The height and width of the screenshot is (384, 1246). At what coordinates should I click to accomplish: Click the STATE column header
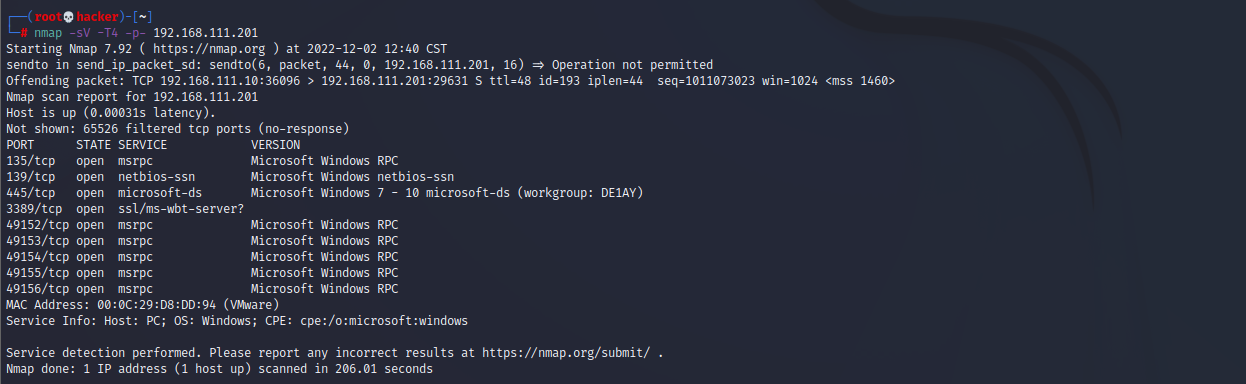point(93,144)
